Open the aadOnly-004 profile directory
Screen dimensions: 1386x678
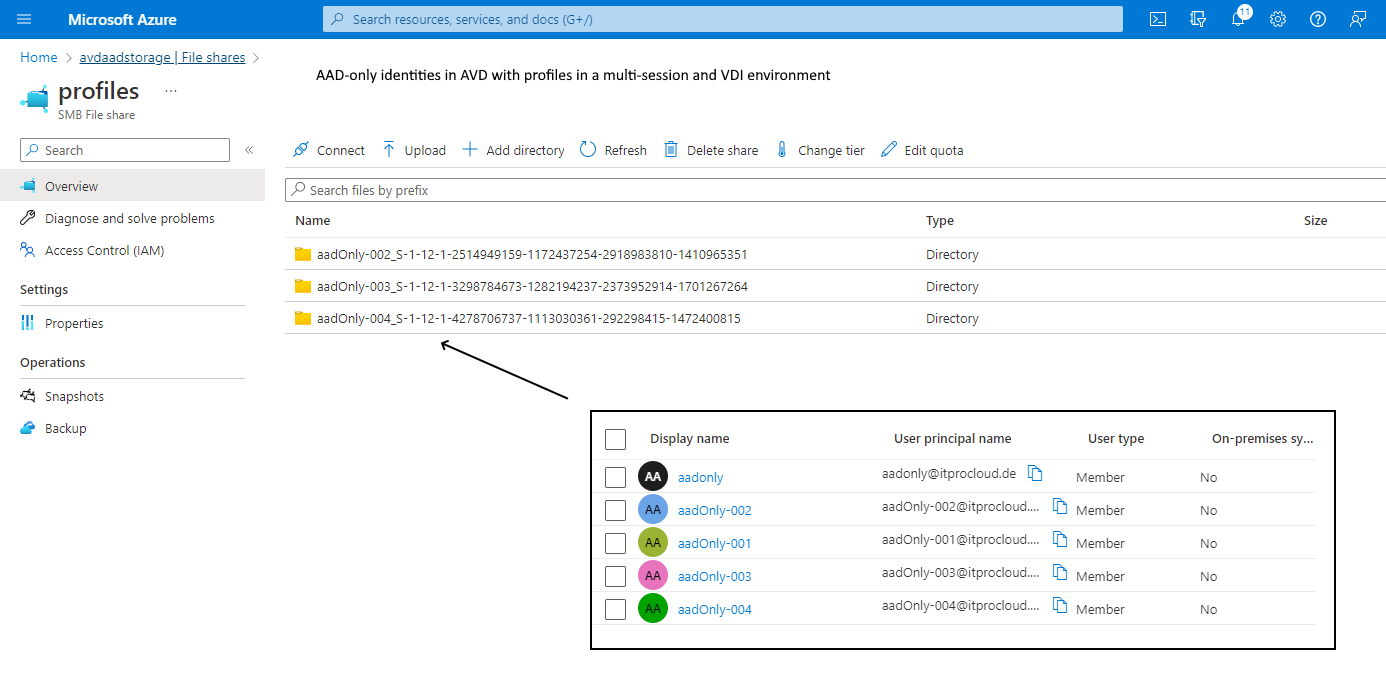coord(529,318)
